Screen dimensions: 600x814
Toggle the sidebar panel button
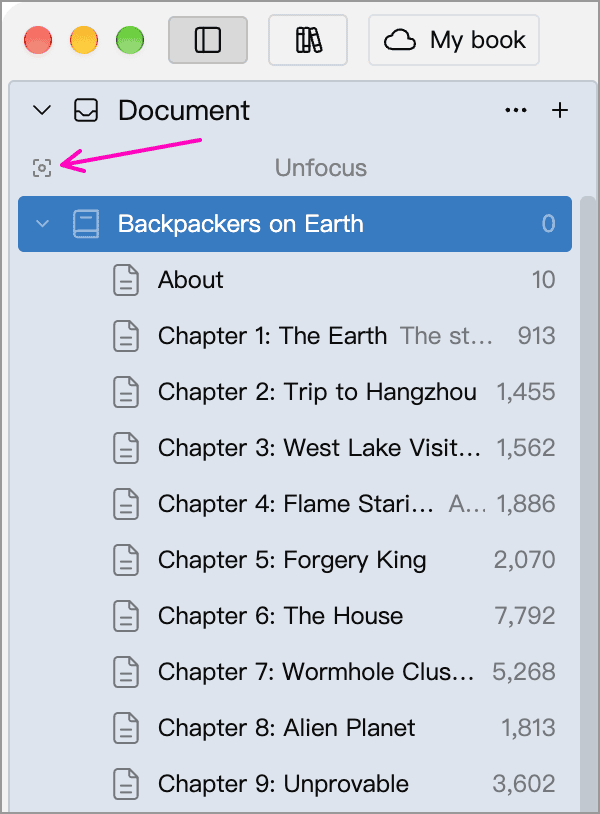(208, 40)
